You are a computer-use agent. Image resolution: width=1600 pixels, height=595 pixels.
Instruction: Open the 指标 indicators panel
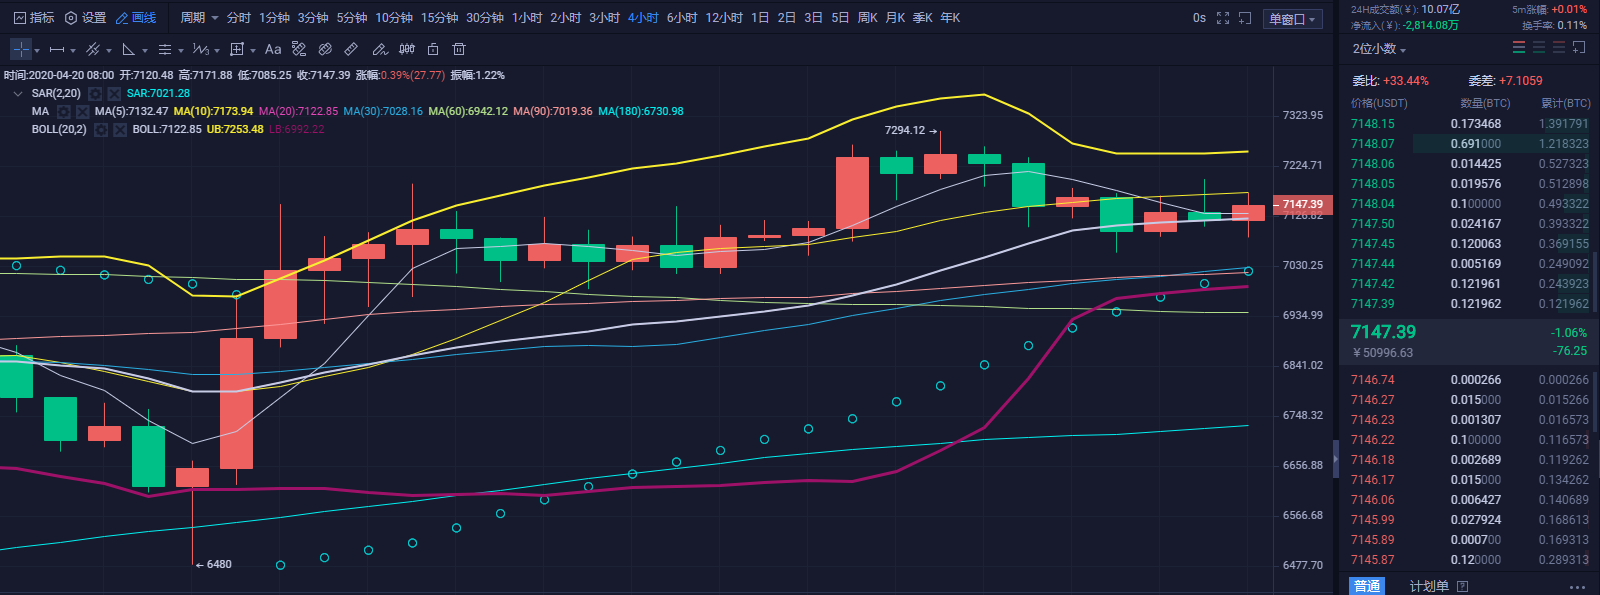(x=34, y=18)
